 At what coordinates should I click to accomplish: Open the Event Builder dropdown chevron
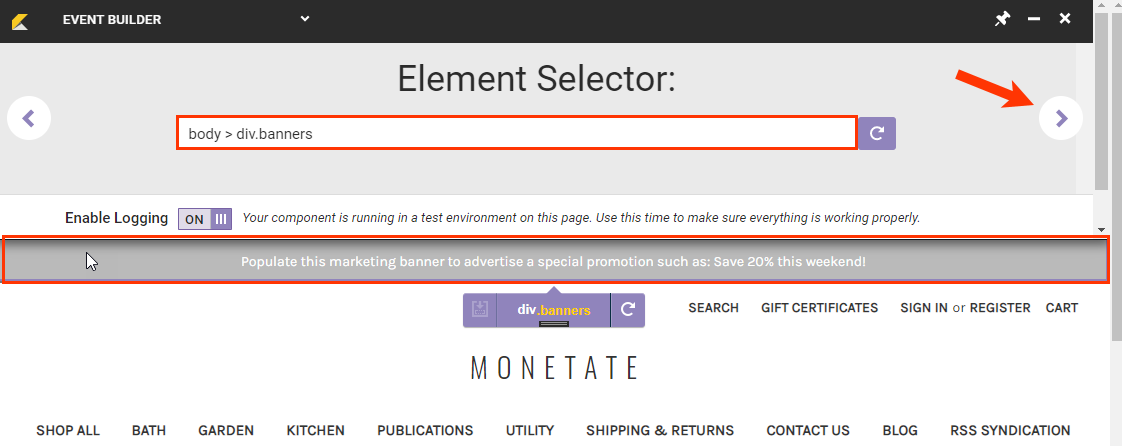(x=305, y=19)
